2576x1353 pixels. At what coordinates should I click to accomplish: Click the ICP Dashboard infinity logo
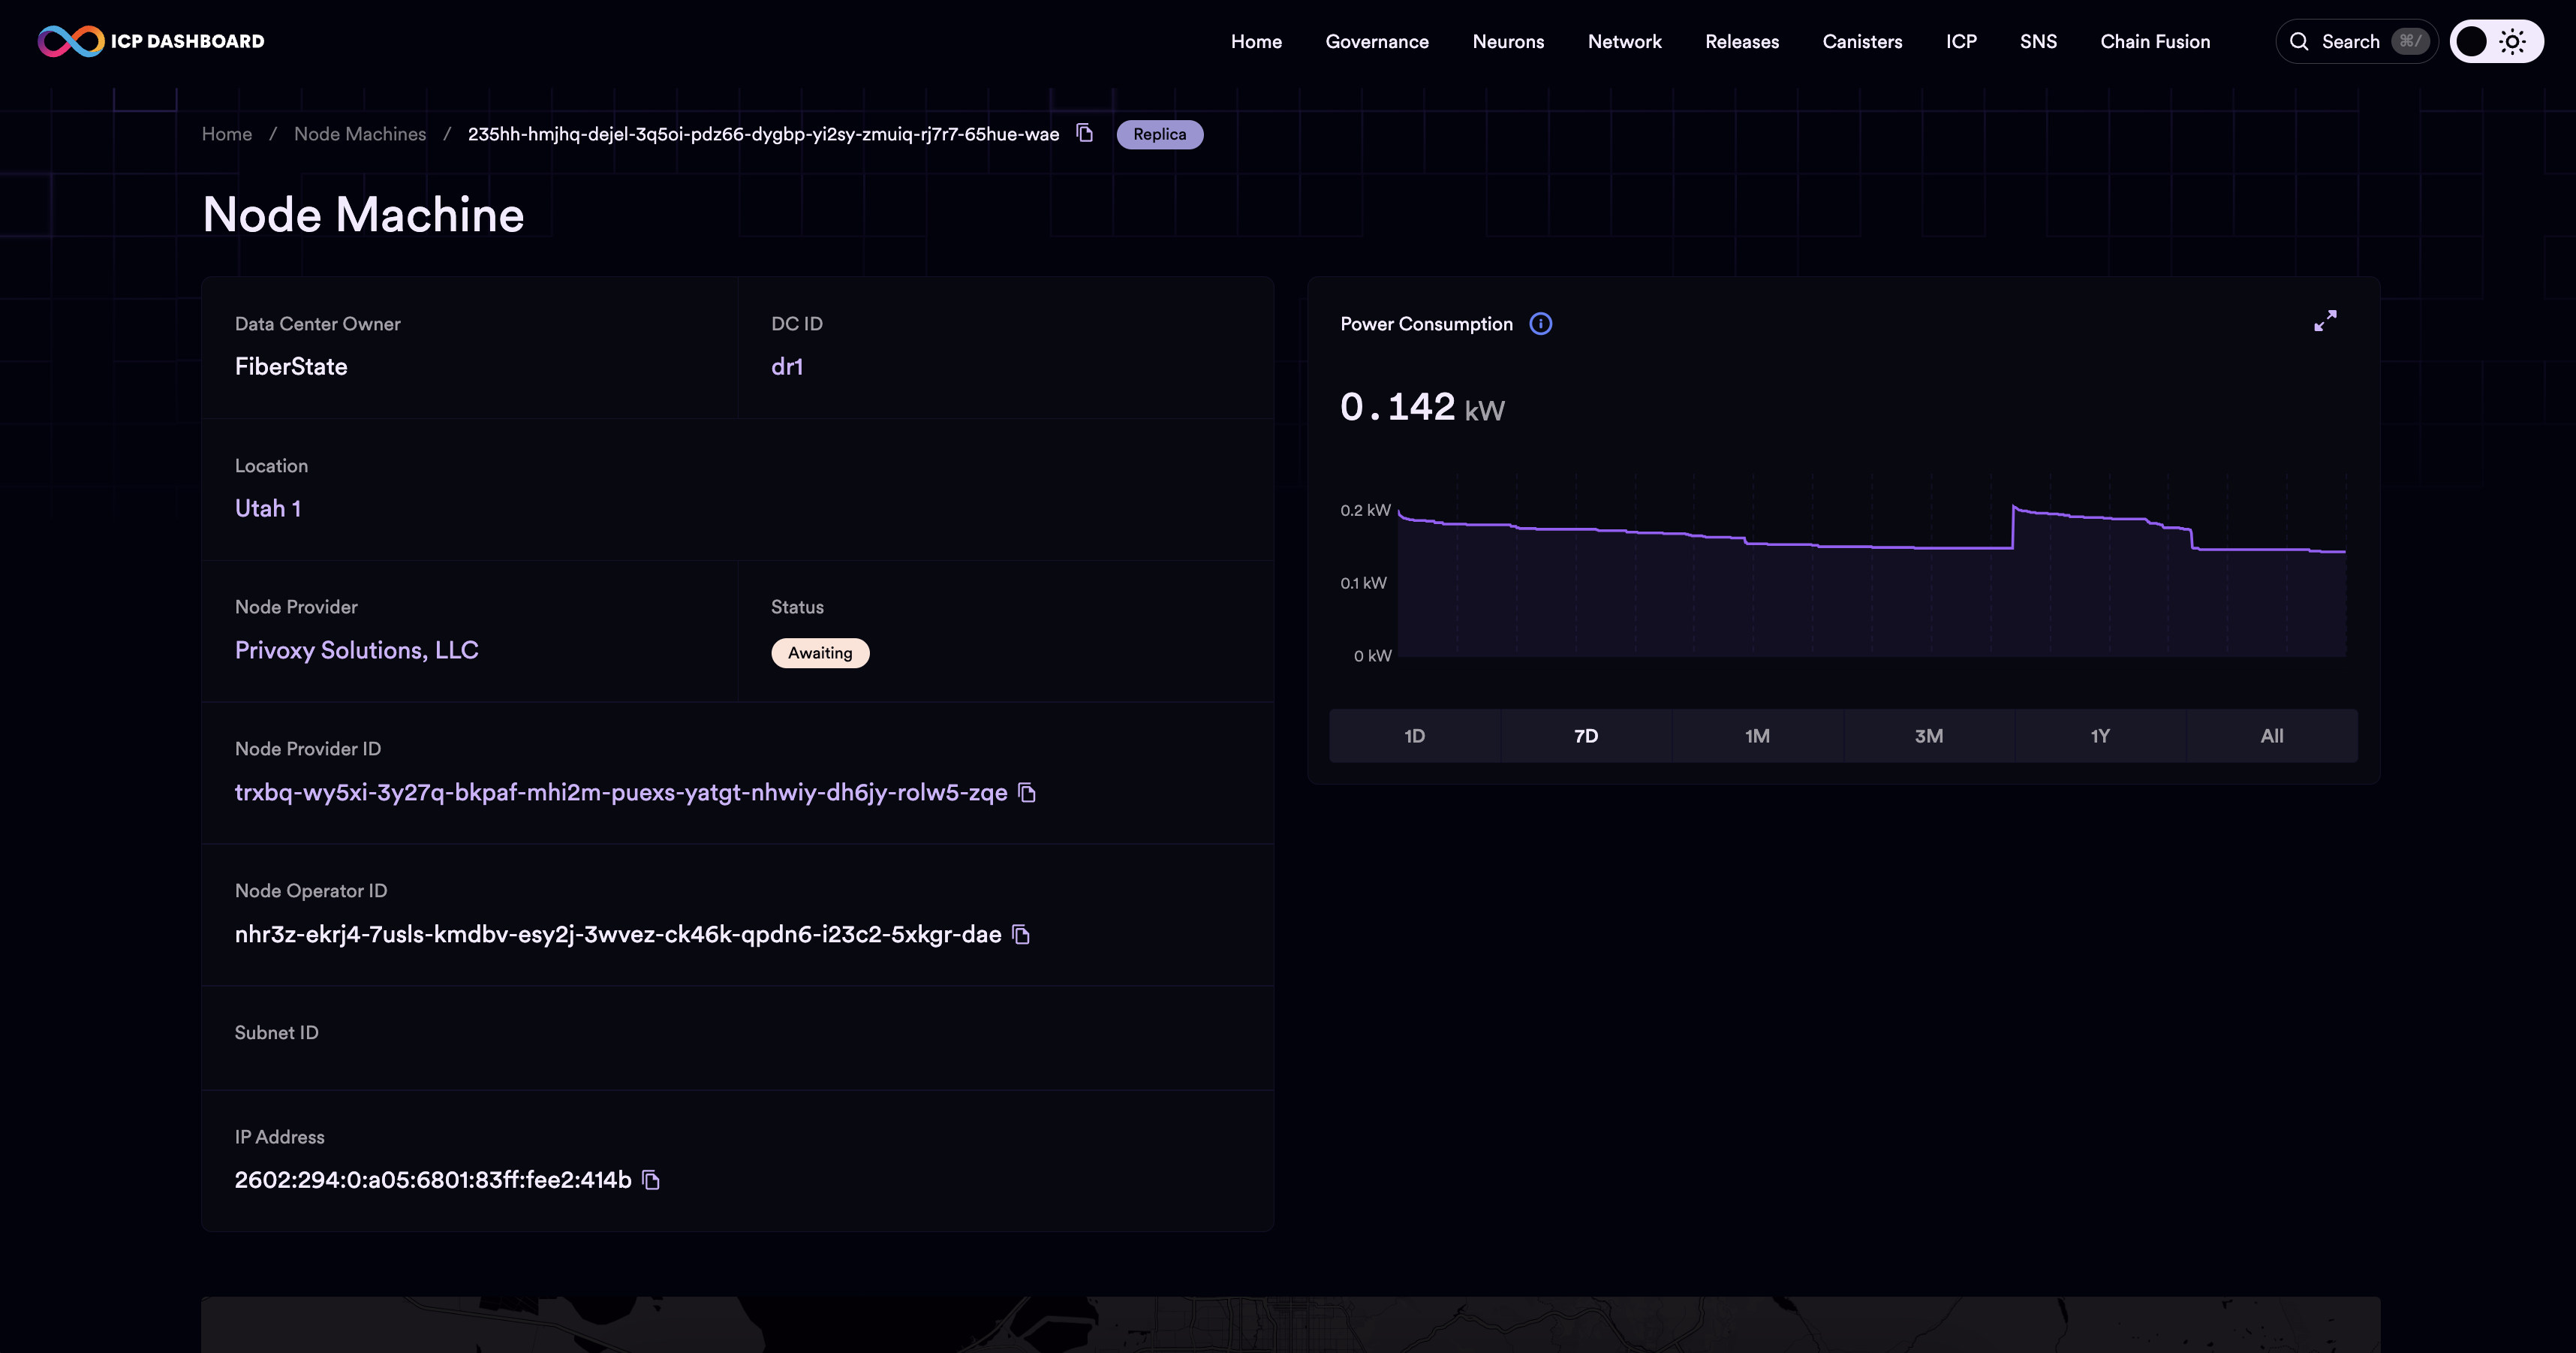click(x=70, y=41)
